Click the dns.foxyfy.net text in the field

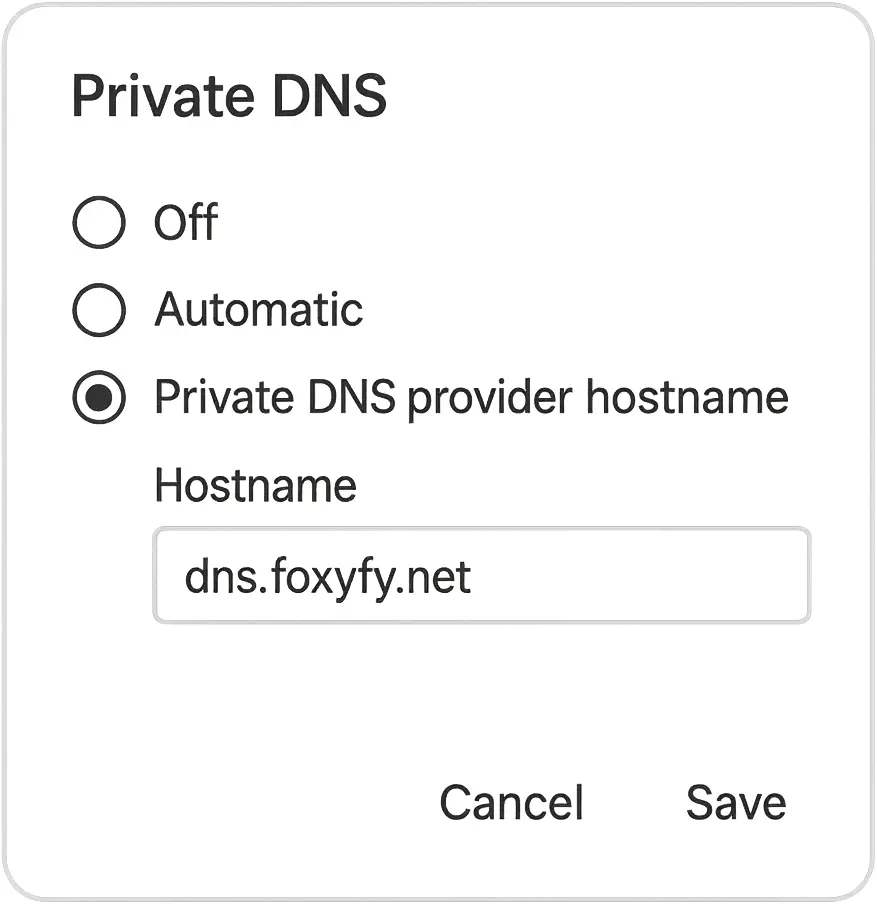(x=328, y=577)
